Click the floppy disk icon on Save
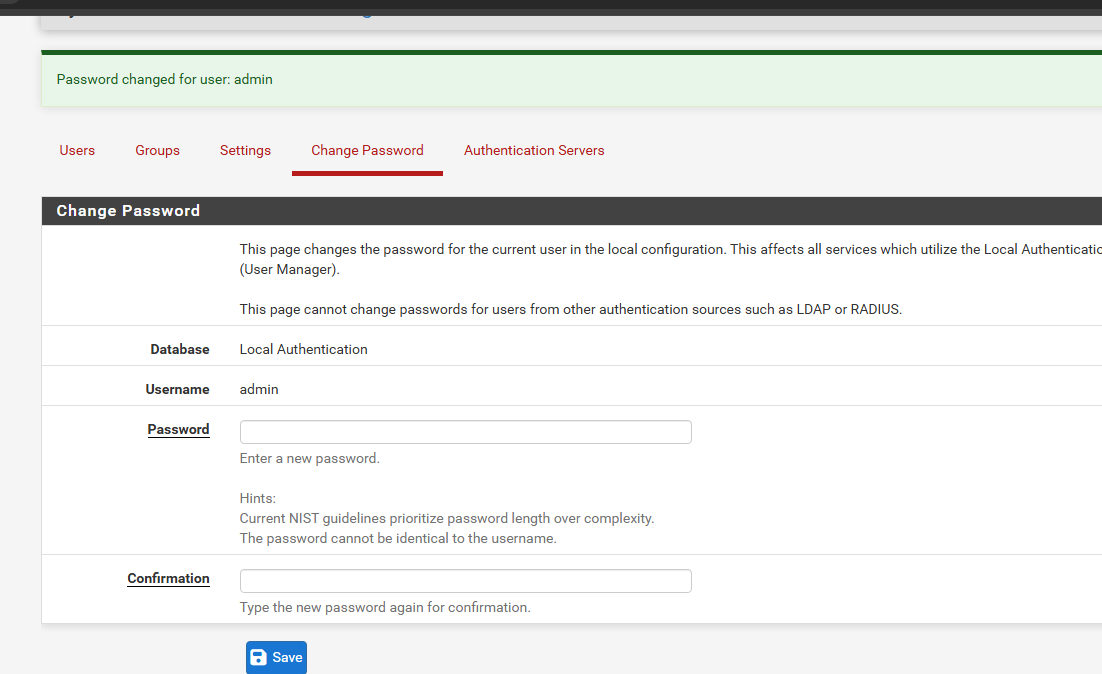1102x674 pixels. point(259,657)
